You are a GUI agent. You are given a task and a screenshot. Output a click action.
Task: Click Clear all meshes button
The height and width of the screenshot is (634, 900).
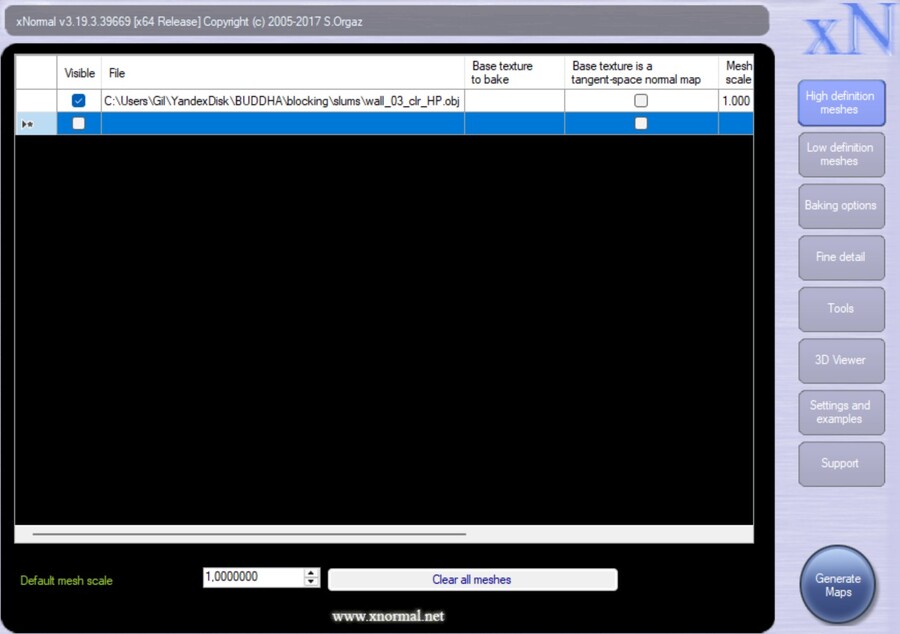point(472,579)
